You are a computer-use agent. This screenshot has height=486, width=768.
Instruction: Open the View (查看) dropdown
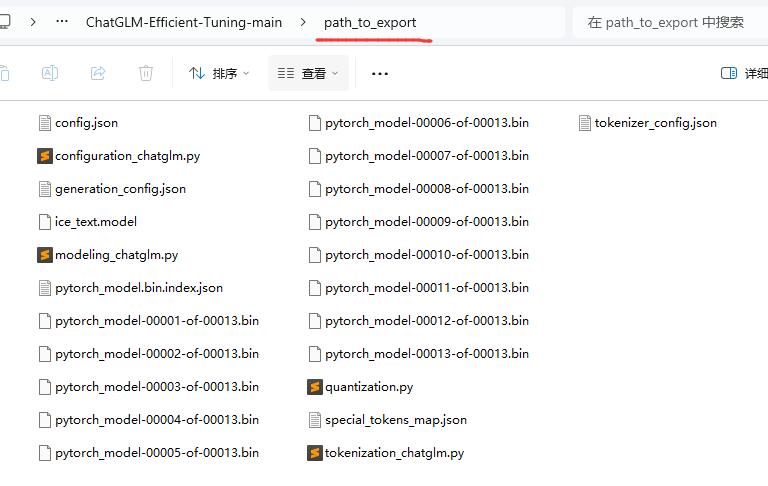pyautogui.click(x=308, y=73)
